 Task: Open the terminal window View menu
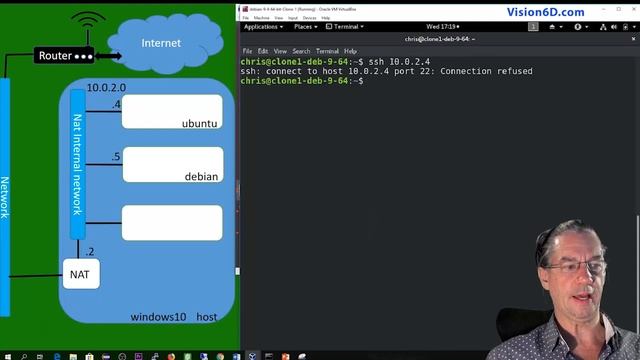tap(280, 51)
